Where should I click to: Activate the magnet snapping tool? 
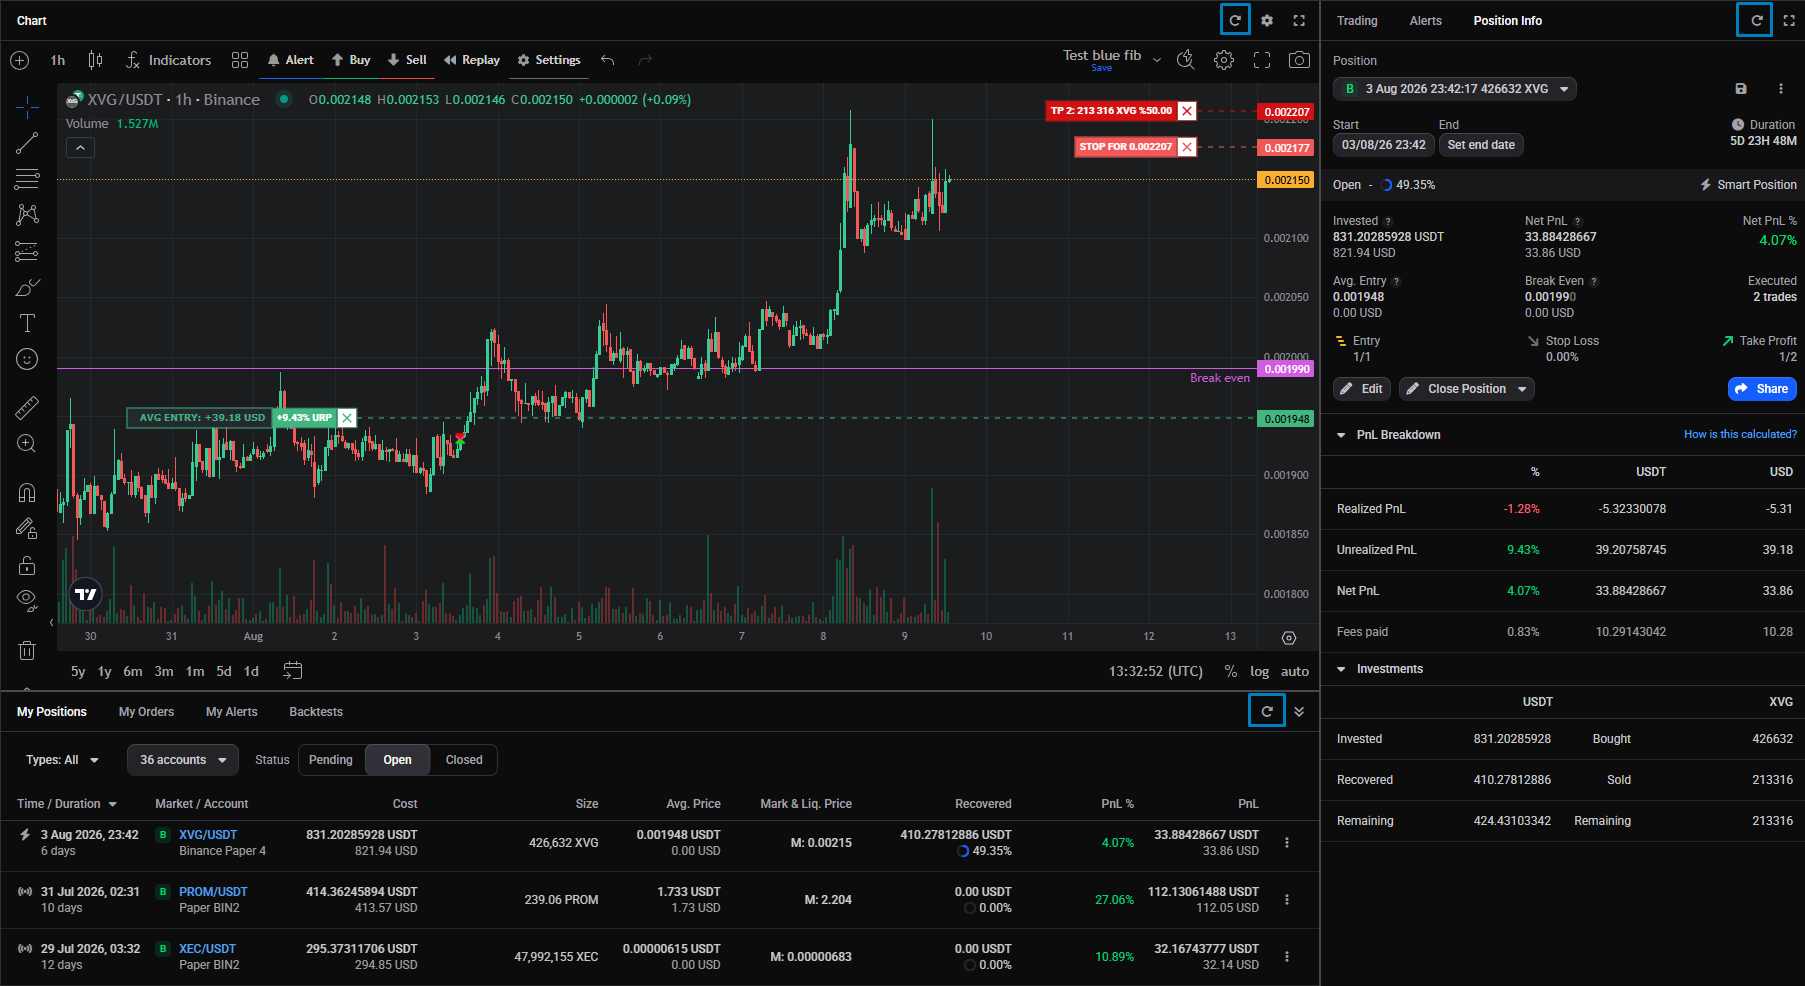(27, 492)
